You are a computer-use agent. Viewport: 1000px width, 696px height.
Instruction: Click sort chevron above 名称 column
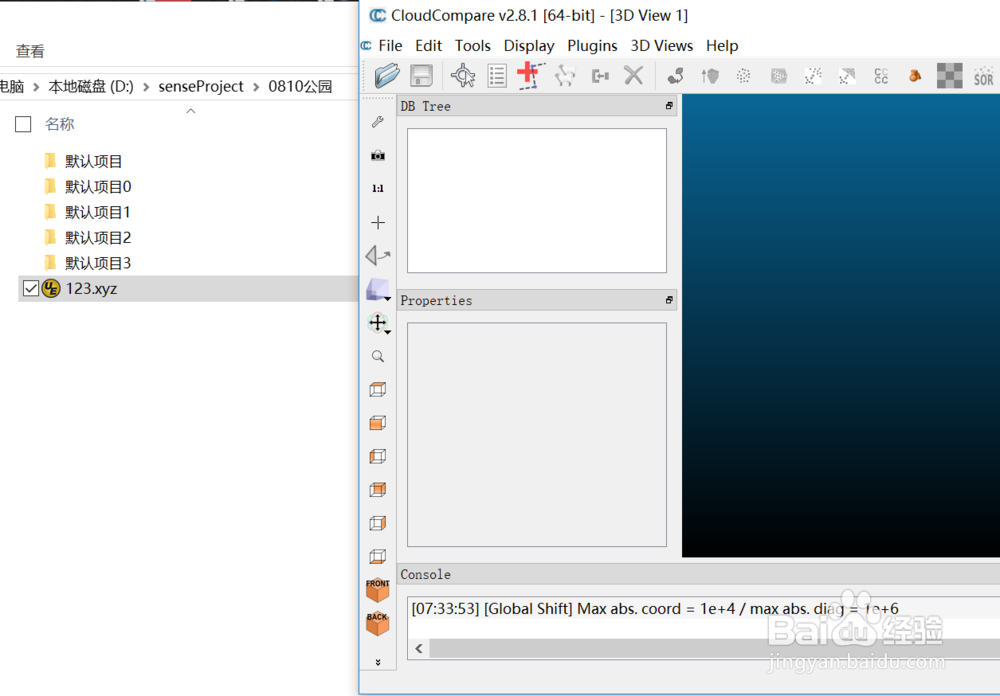[190, 111]
